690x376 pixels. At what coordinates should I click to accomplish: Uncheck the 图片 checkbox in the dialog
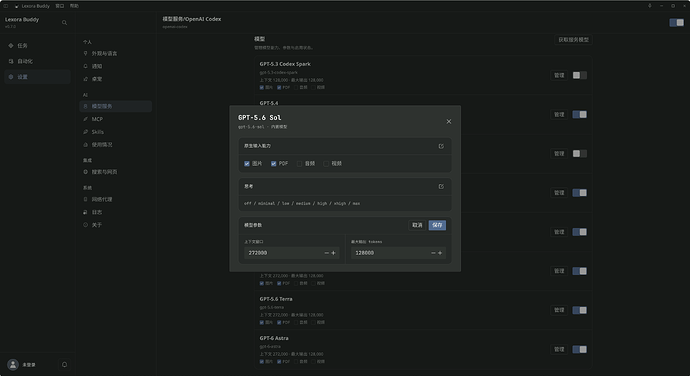pos(247,164)
